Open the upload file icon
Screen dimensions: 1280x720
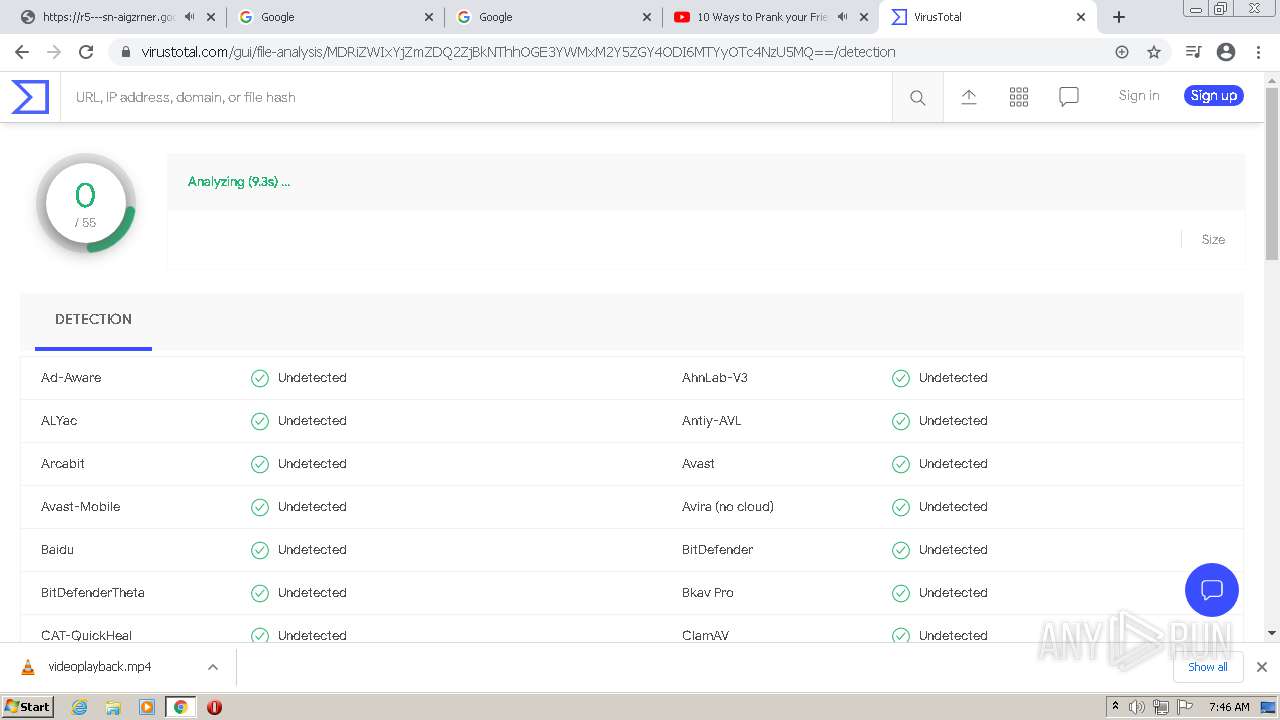(x=968, y=97)
